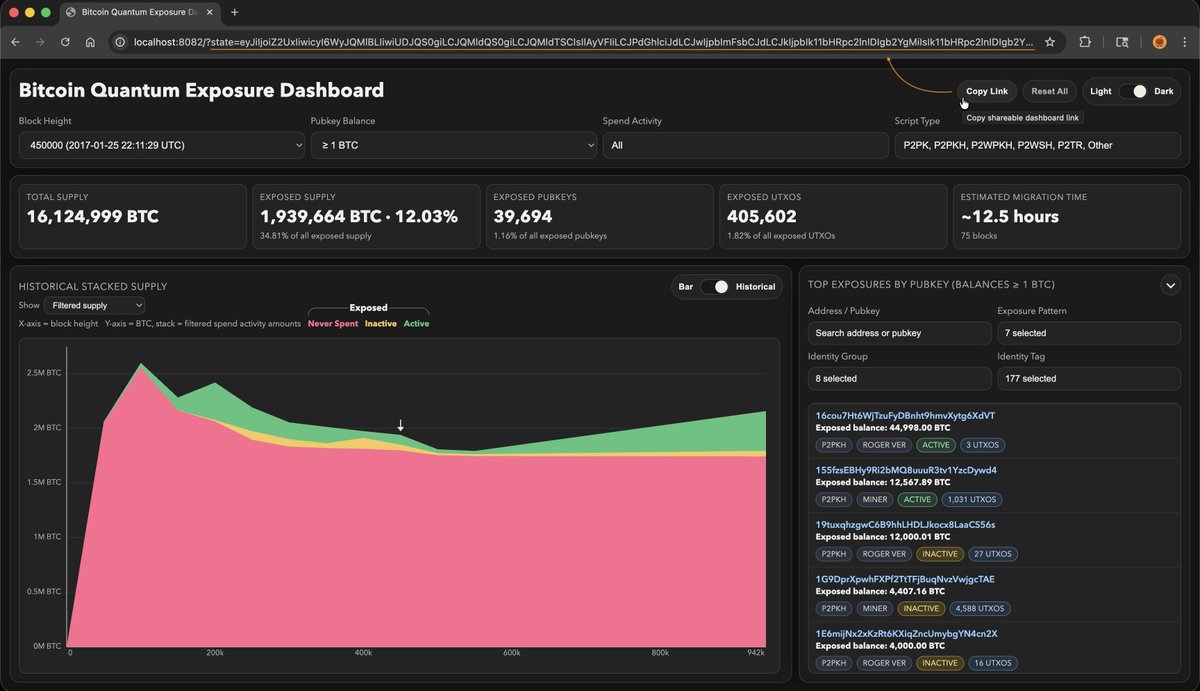
Task: Click the Reset All button
Action: (1049, 91)
